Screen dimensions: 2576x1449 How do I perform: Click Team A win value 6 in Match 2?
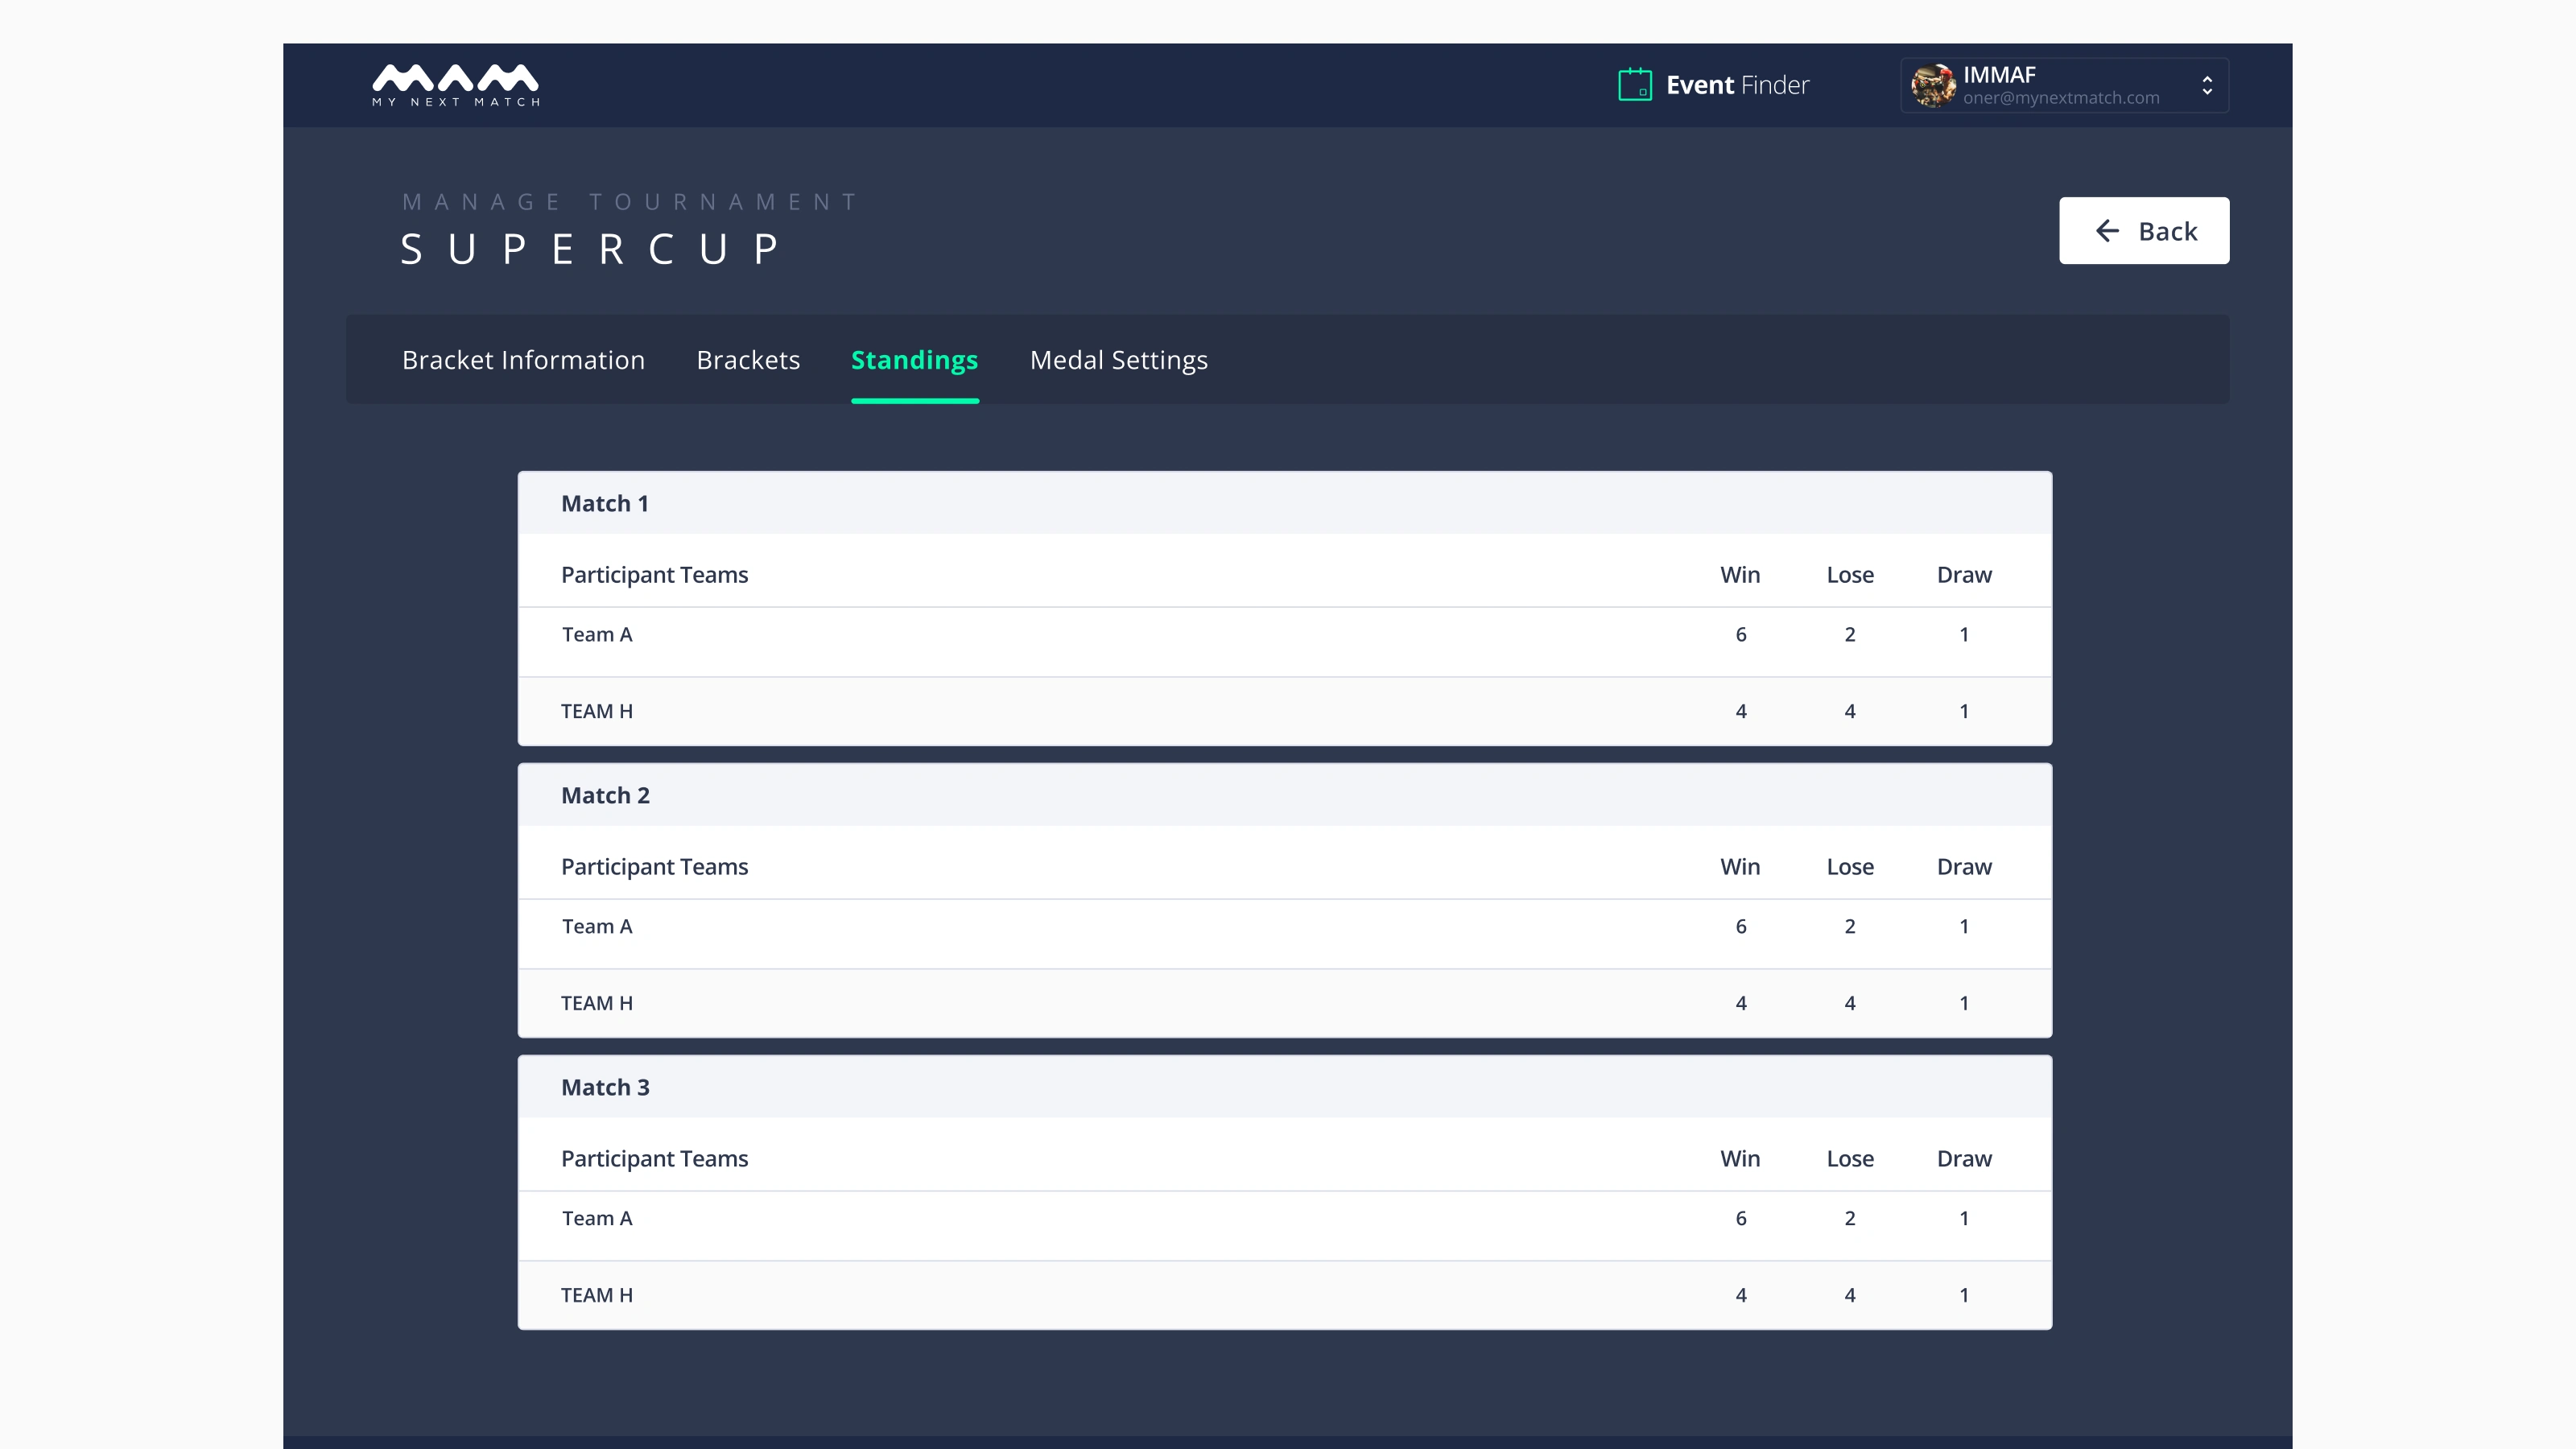(x=1741, y=927)
